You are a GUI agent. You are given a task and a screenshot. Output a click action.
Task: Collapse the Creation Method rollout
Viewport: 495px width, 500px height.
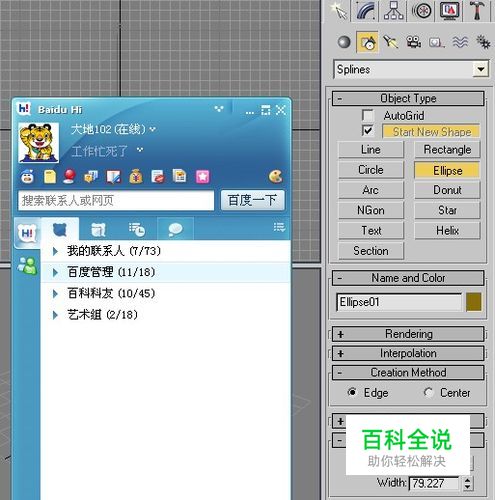[408, 372]
